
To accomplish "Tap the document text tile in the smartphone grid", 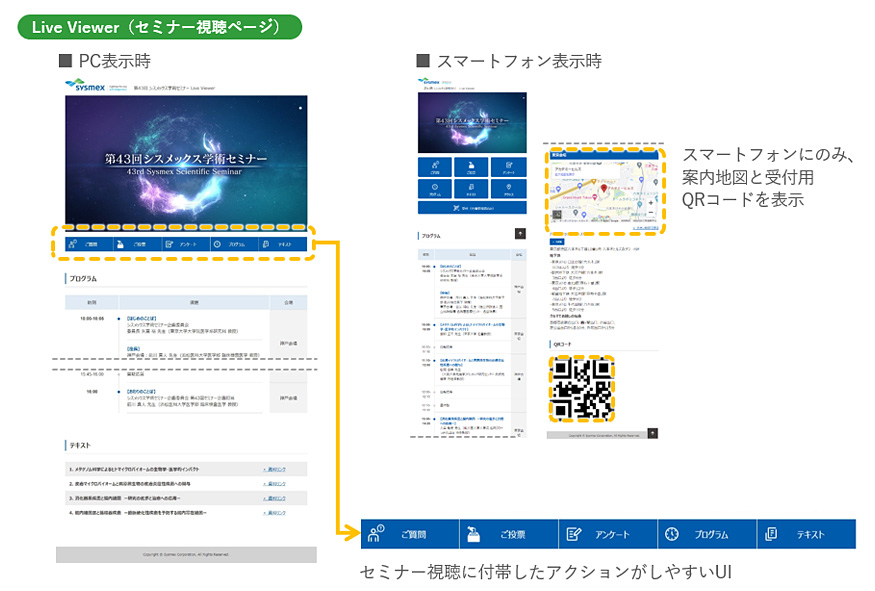I will 472,189.
